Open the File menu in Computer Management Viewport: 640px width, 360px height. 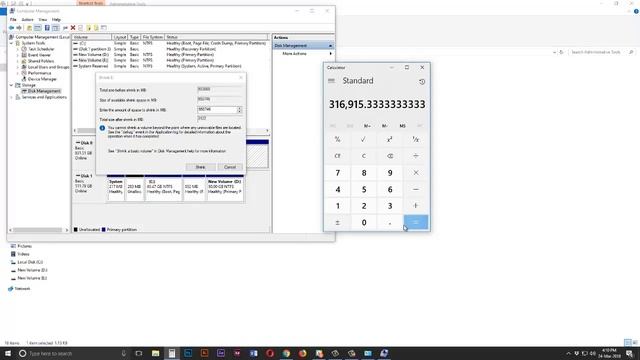pyautogui.click(x=13, y=20)
